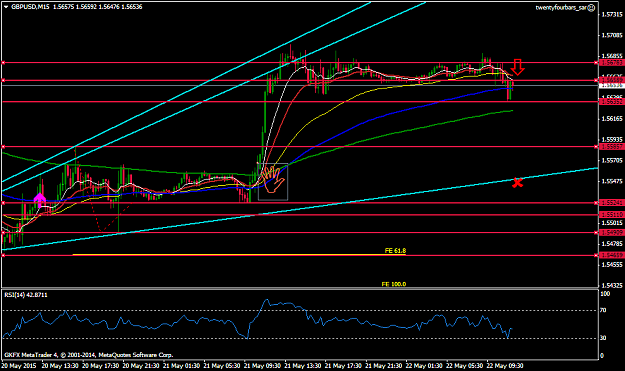Screen dimensions: 625x371
Task: Click the 1.55935 price scale value
Action: (x=612, y=139)
